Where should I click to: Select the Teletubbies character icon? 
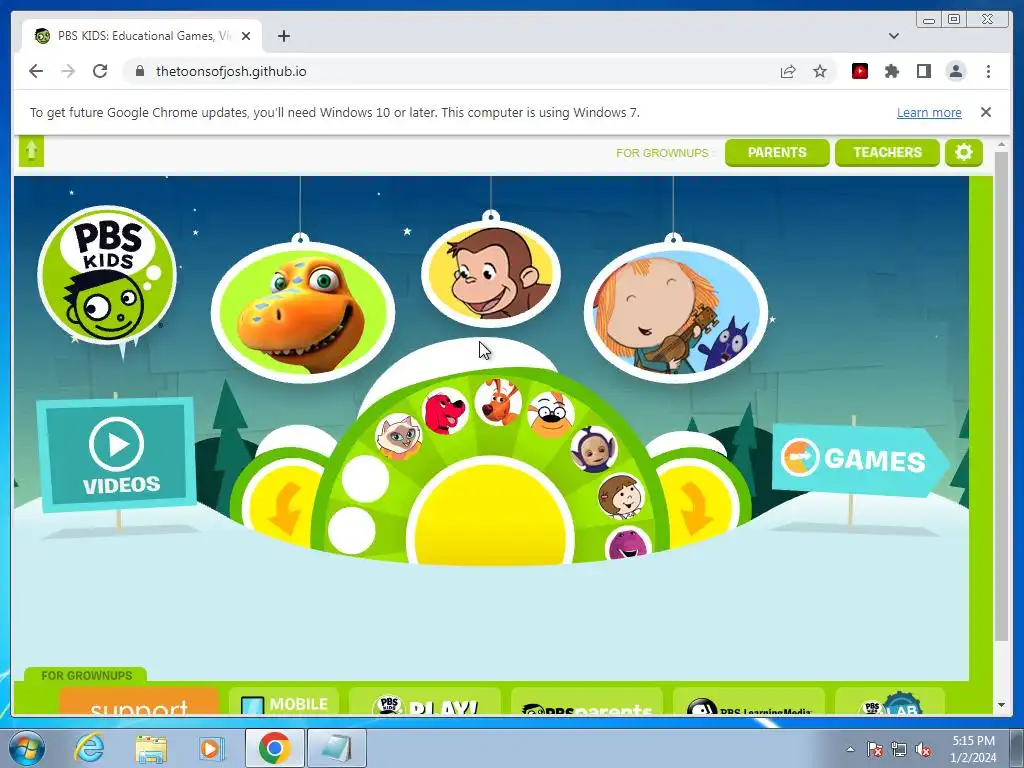(x=593, y=449)
